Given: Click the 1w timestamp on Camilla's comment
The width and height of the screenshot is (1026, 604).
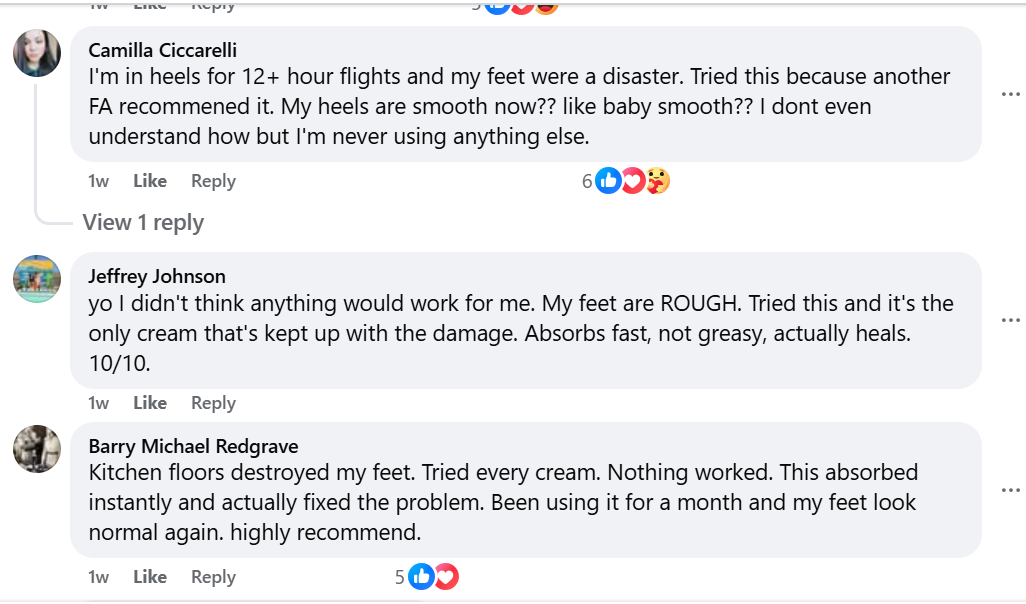Looking at the screenshot, I should point(99,181).
